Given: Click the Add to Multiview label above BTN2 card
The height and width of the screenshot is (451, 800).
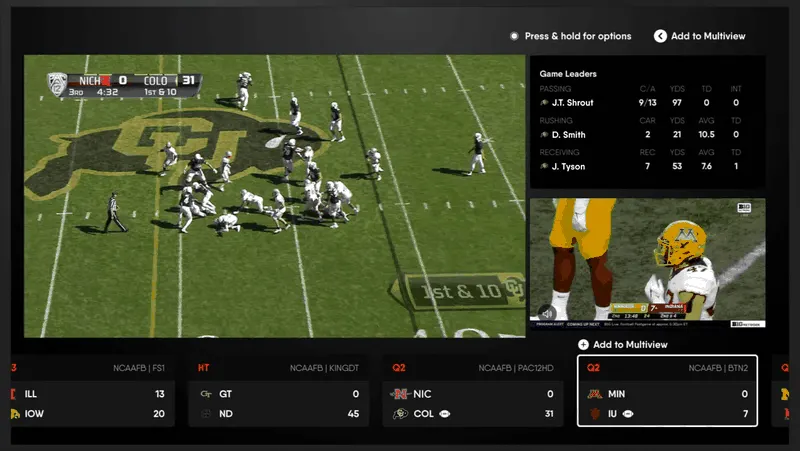Looking at the screenshot, I should [x=630, y=345].
